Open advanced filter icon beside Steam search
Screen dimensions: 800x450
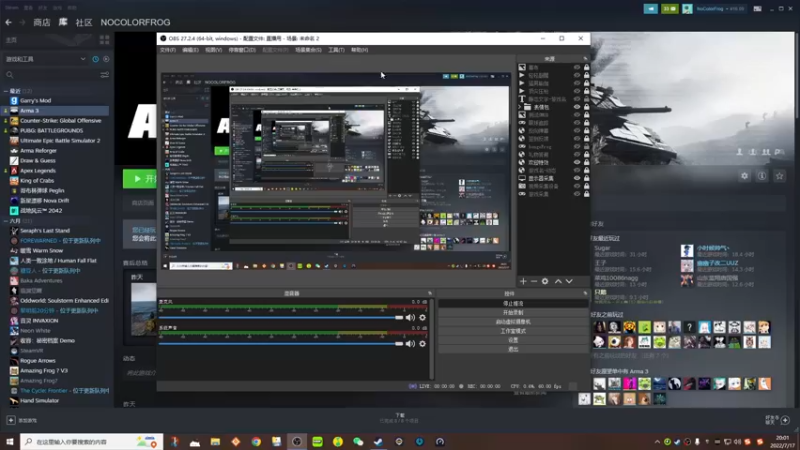(x=105, y=75)
